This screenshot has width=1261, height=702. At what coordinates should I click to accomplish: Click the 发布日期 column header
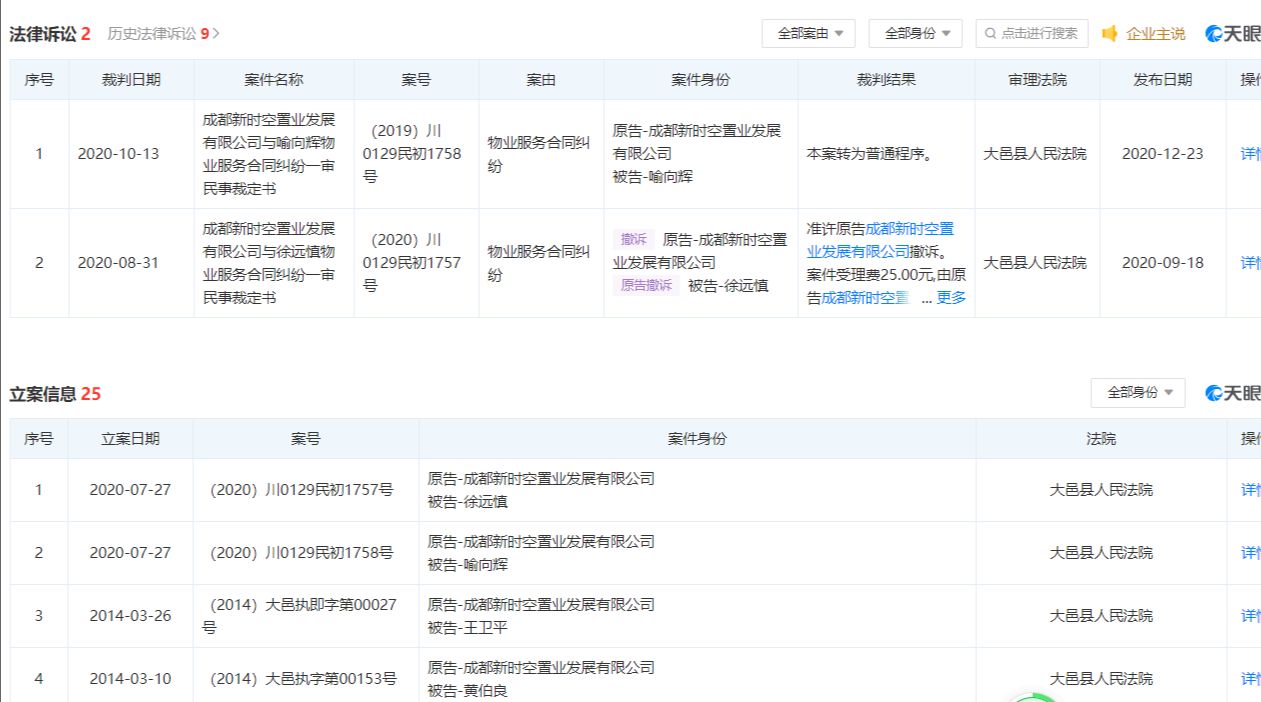click(x=1163, y=80)
